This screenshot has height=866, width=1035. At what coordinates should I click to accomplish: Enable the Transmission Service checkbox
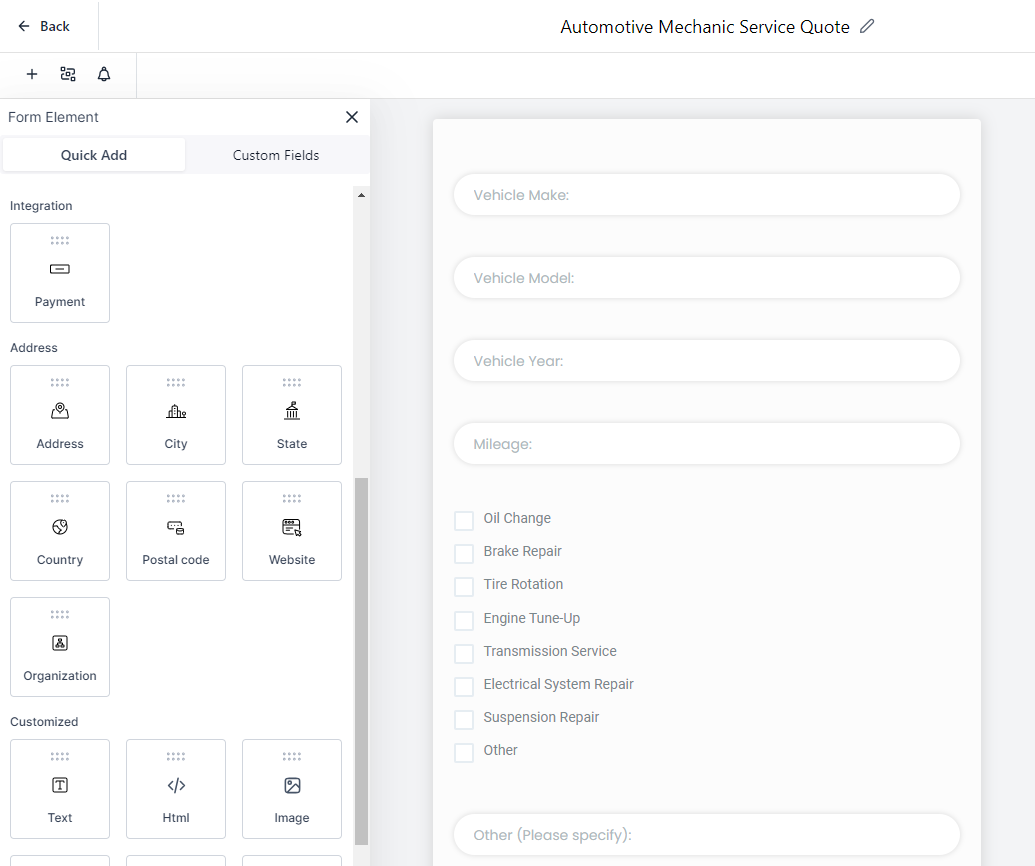pyautogui.click(x=464, y=653)
